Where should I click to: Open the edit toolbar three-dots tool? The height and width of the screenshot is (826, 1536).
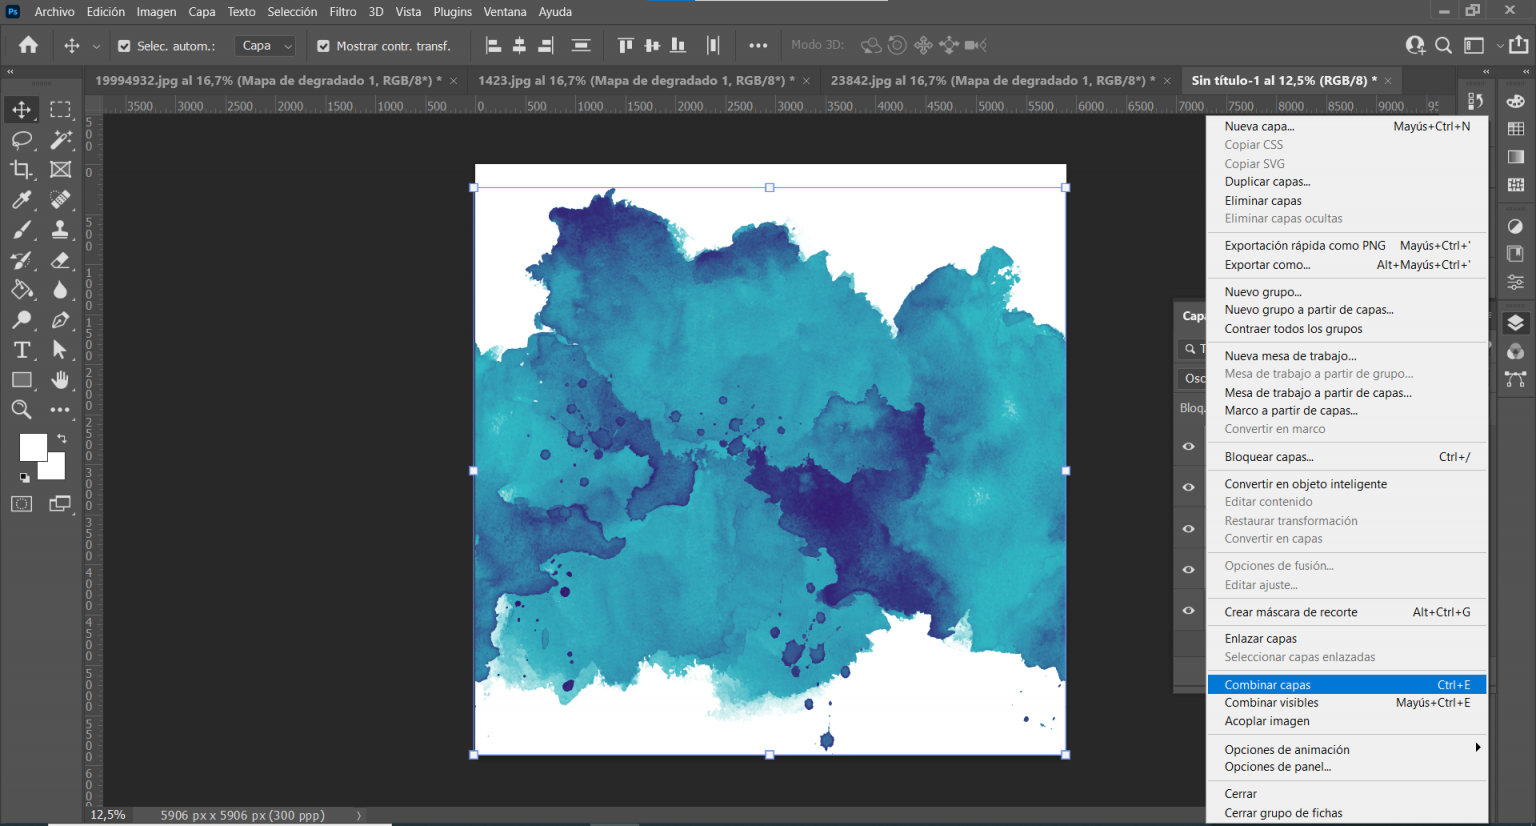click(60, 409)
